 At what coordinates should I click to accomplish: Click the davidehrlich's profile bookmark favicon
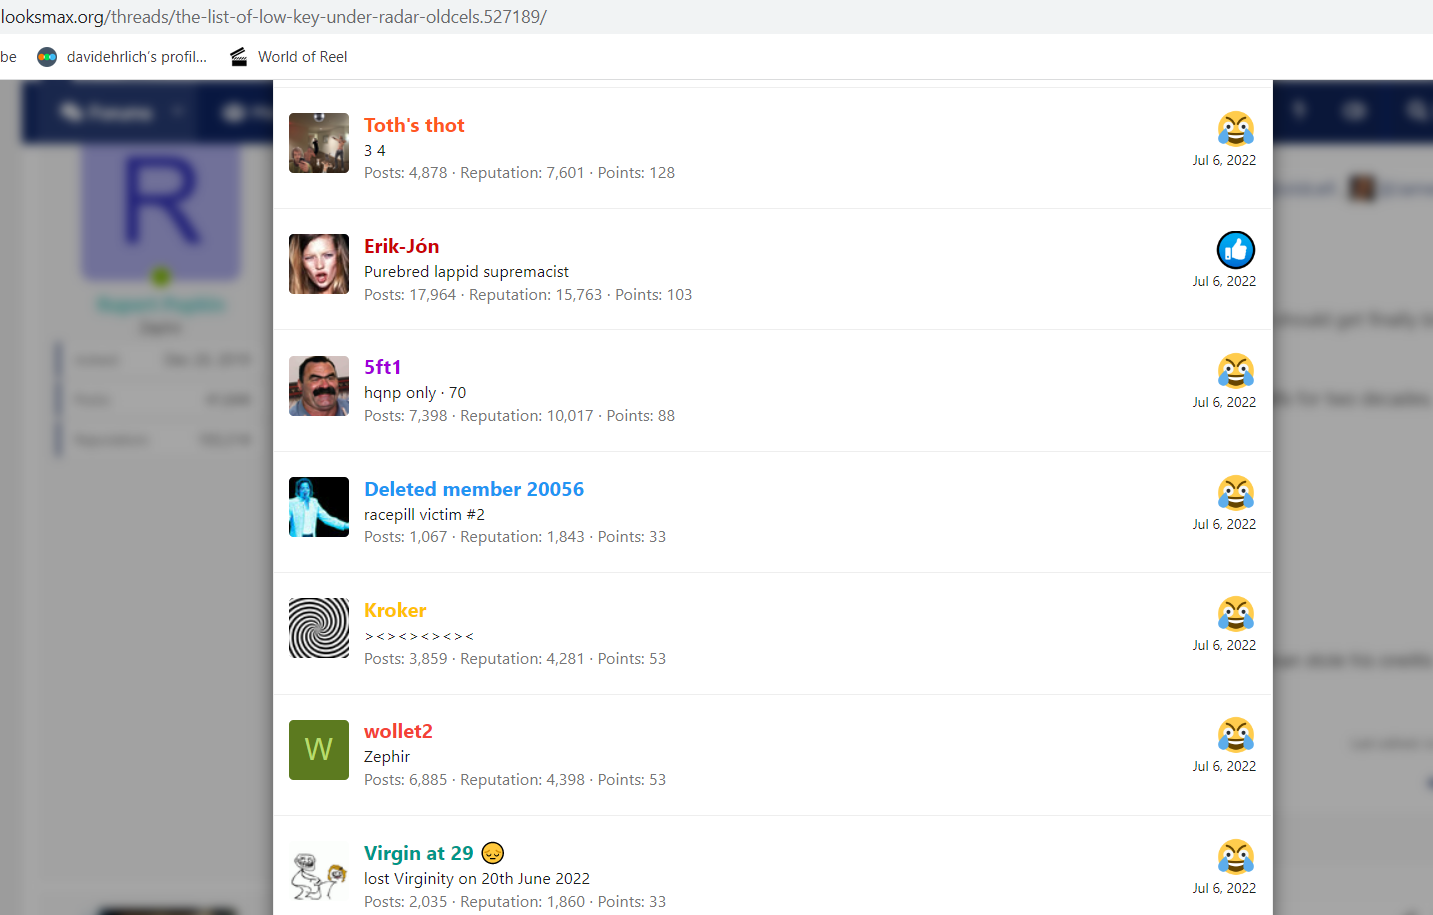tap(47, 57)
